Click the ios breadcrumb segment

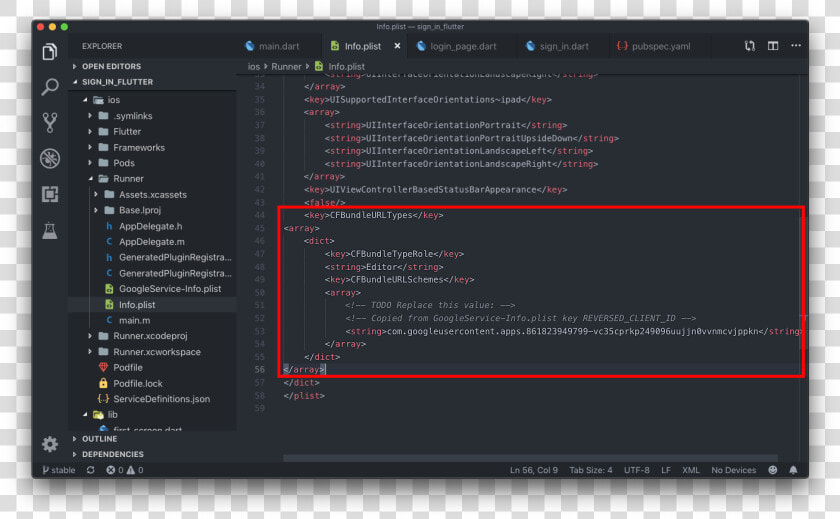click(253, 66)
